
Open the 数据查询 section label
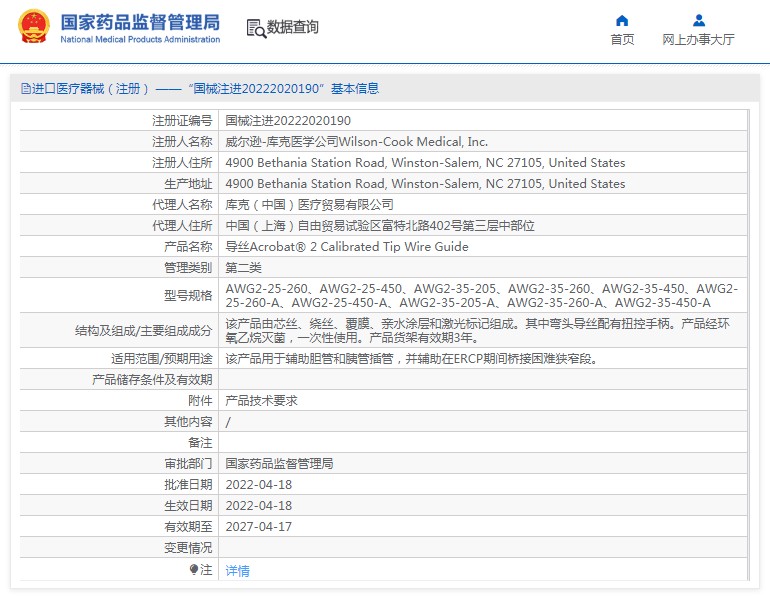coord(292,27)
